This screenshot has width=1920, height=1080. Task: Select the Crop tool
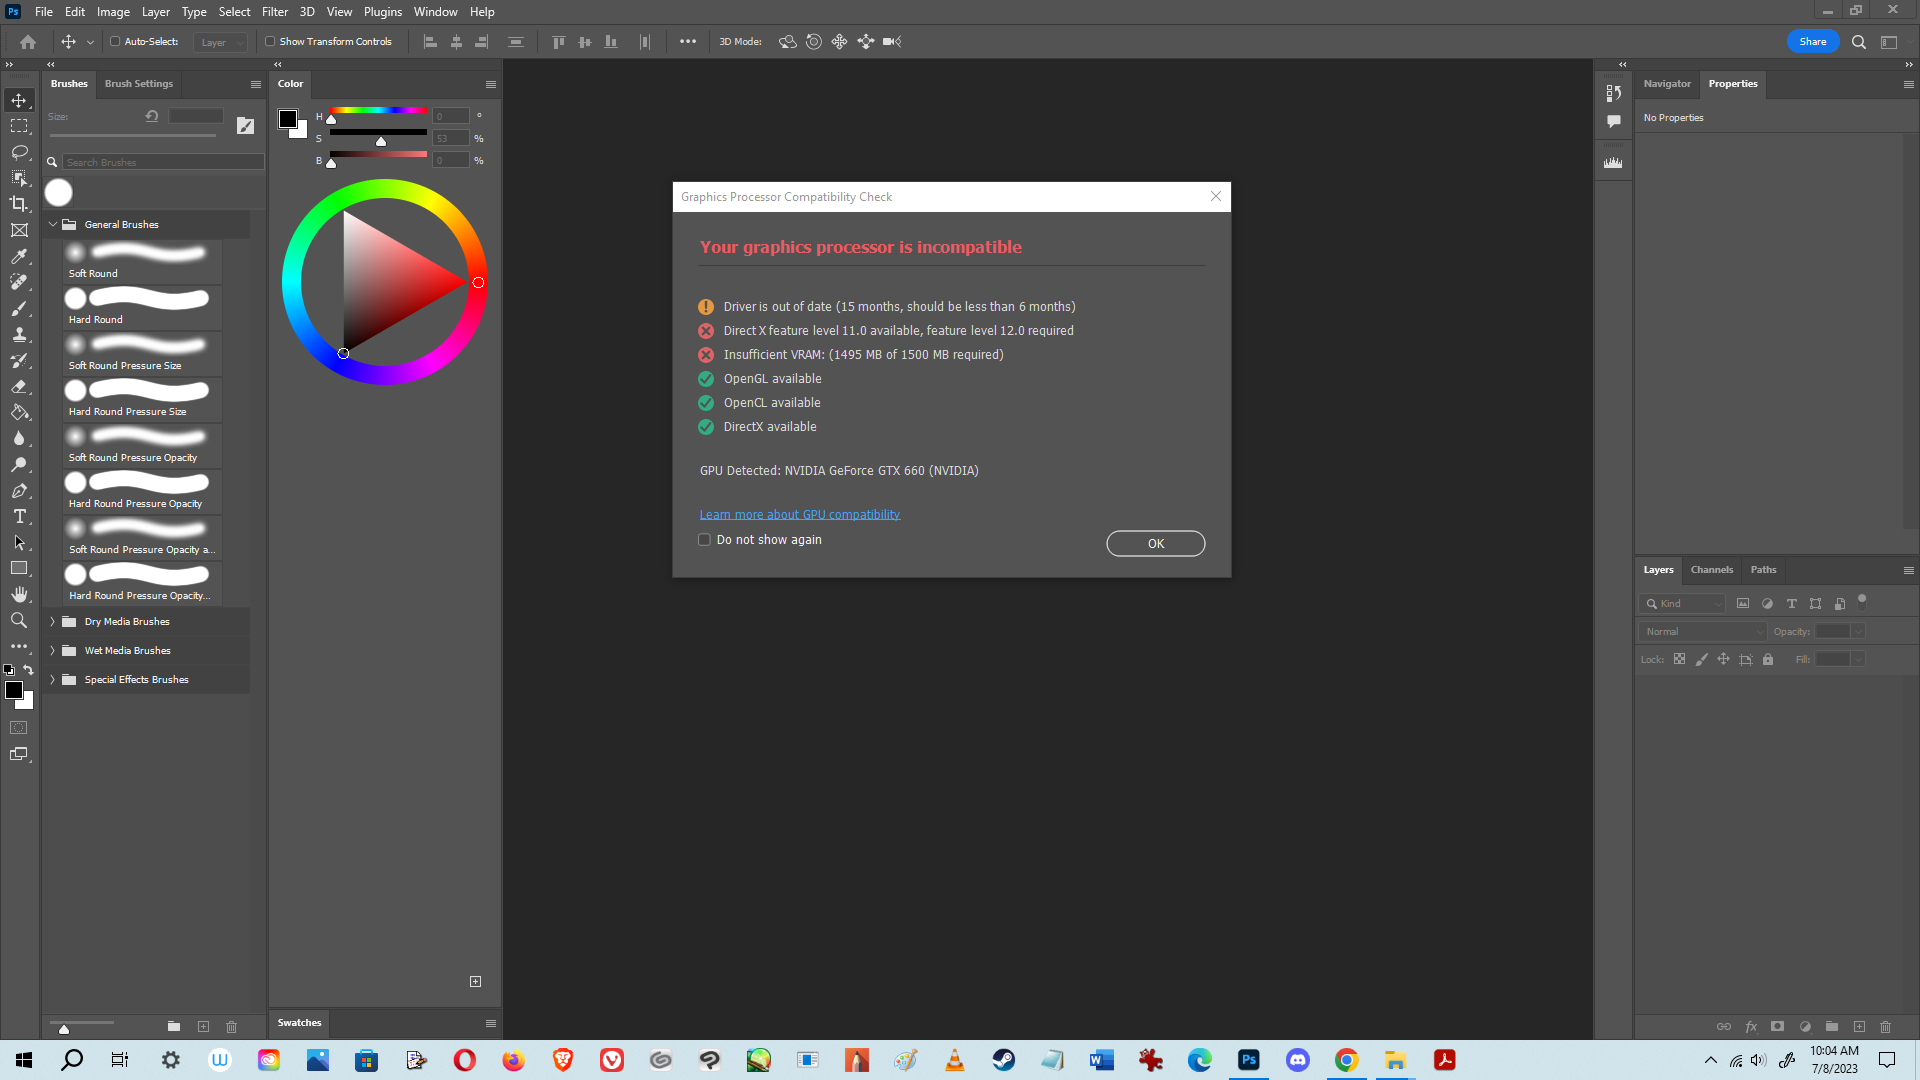19,204
